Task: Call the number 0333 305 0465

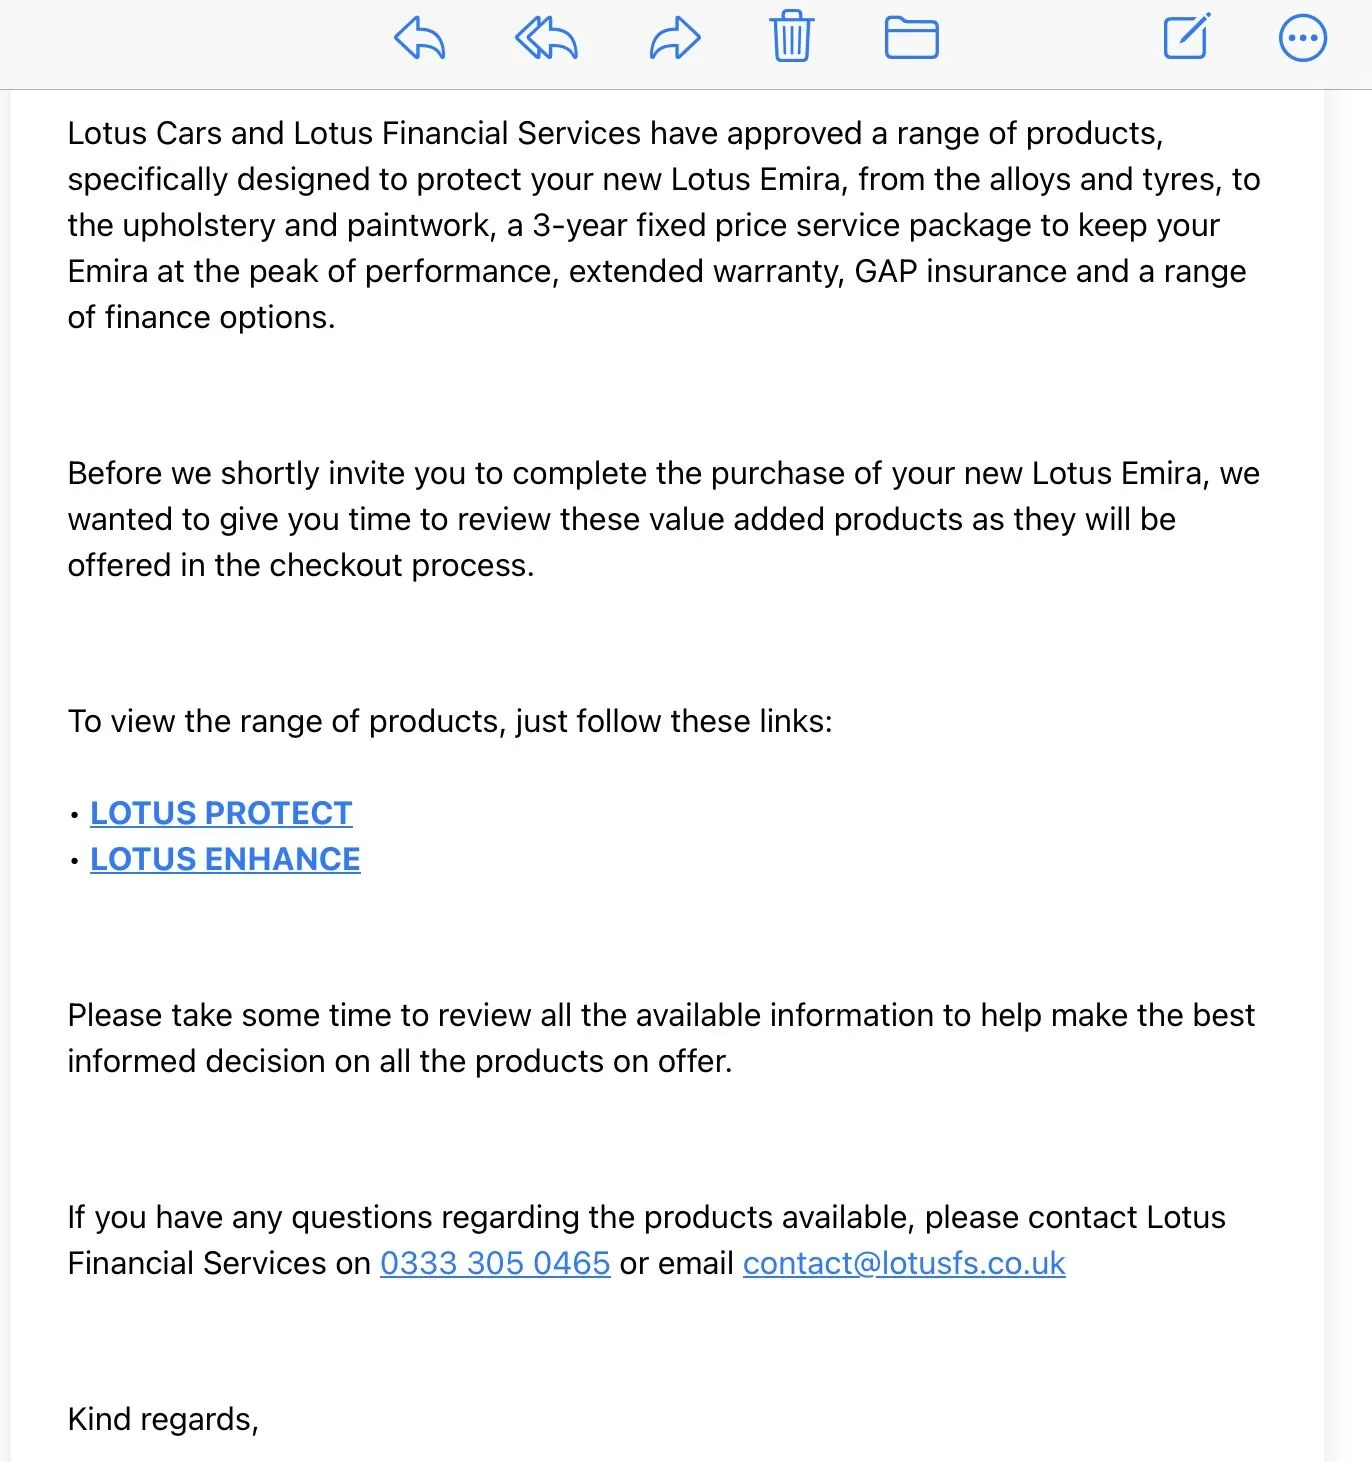Action: coord(495,1263)
